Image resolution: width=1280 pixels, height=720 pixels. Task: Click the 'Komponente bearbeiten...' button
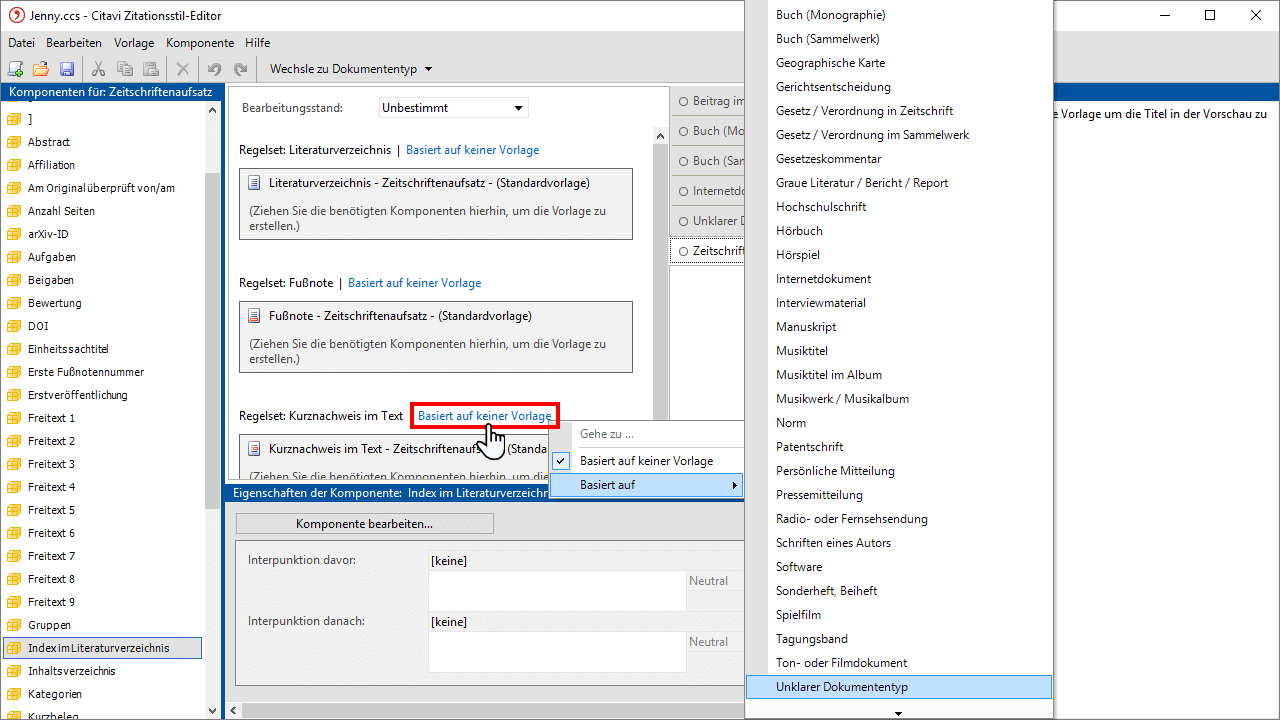(x=364, y=524)
